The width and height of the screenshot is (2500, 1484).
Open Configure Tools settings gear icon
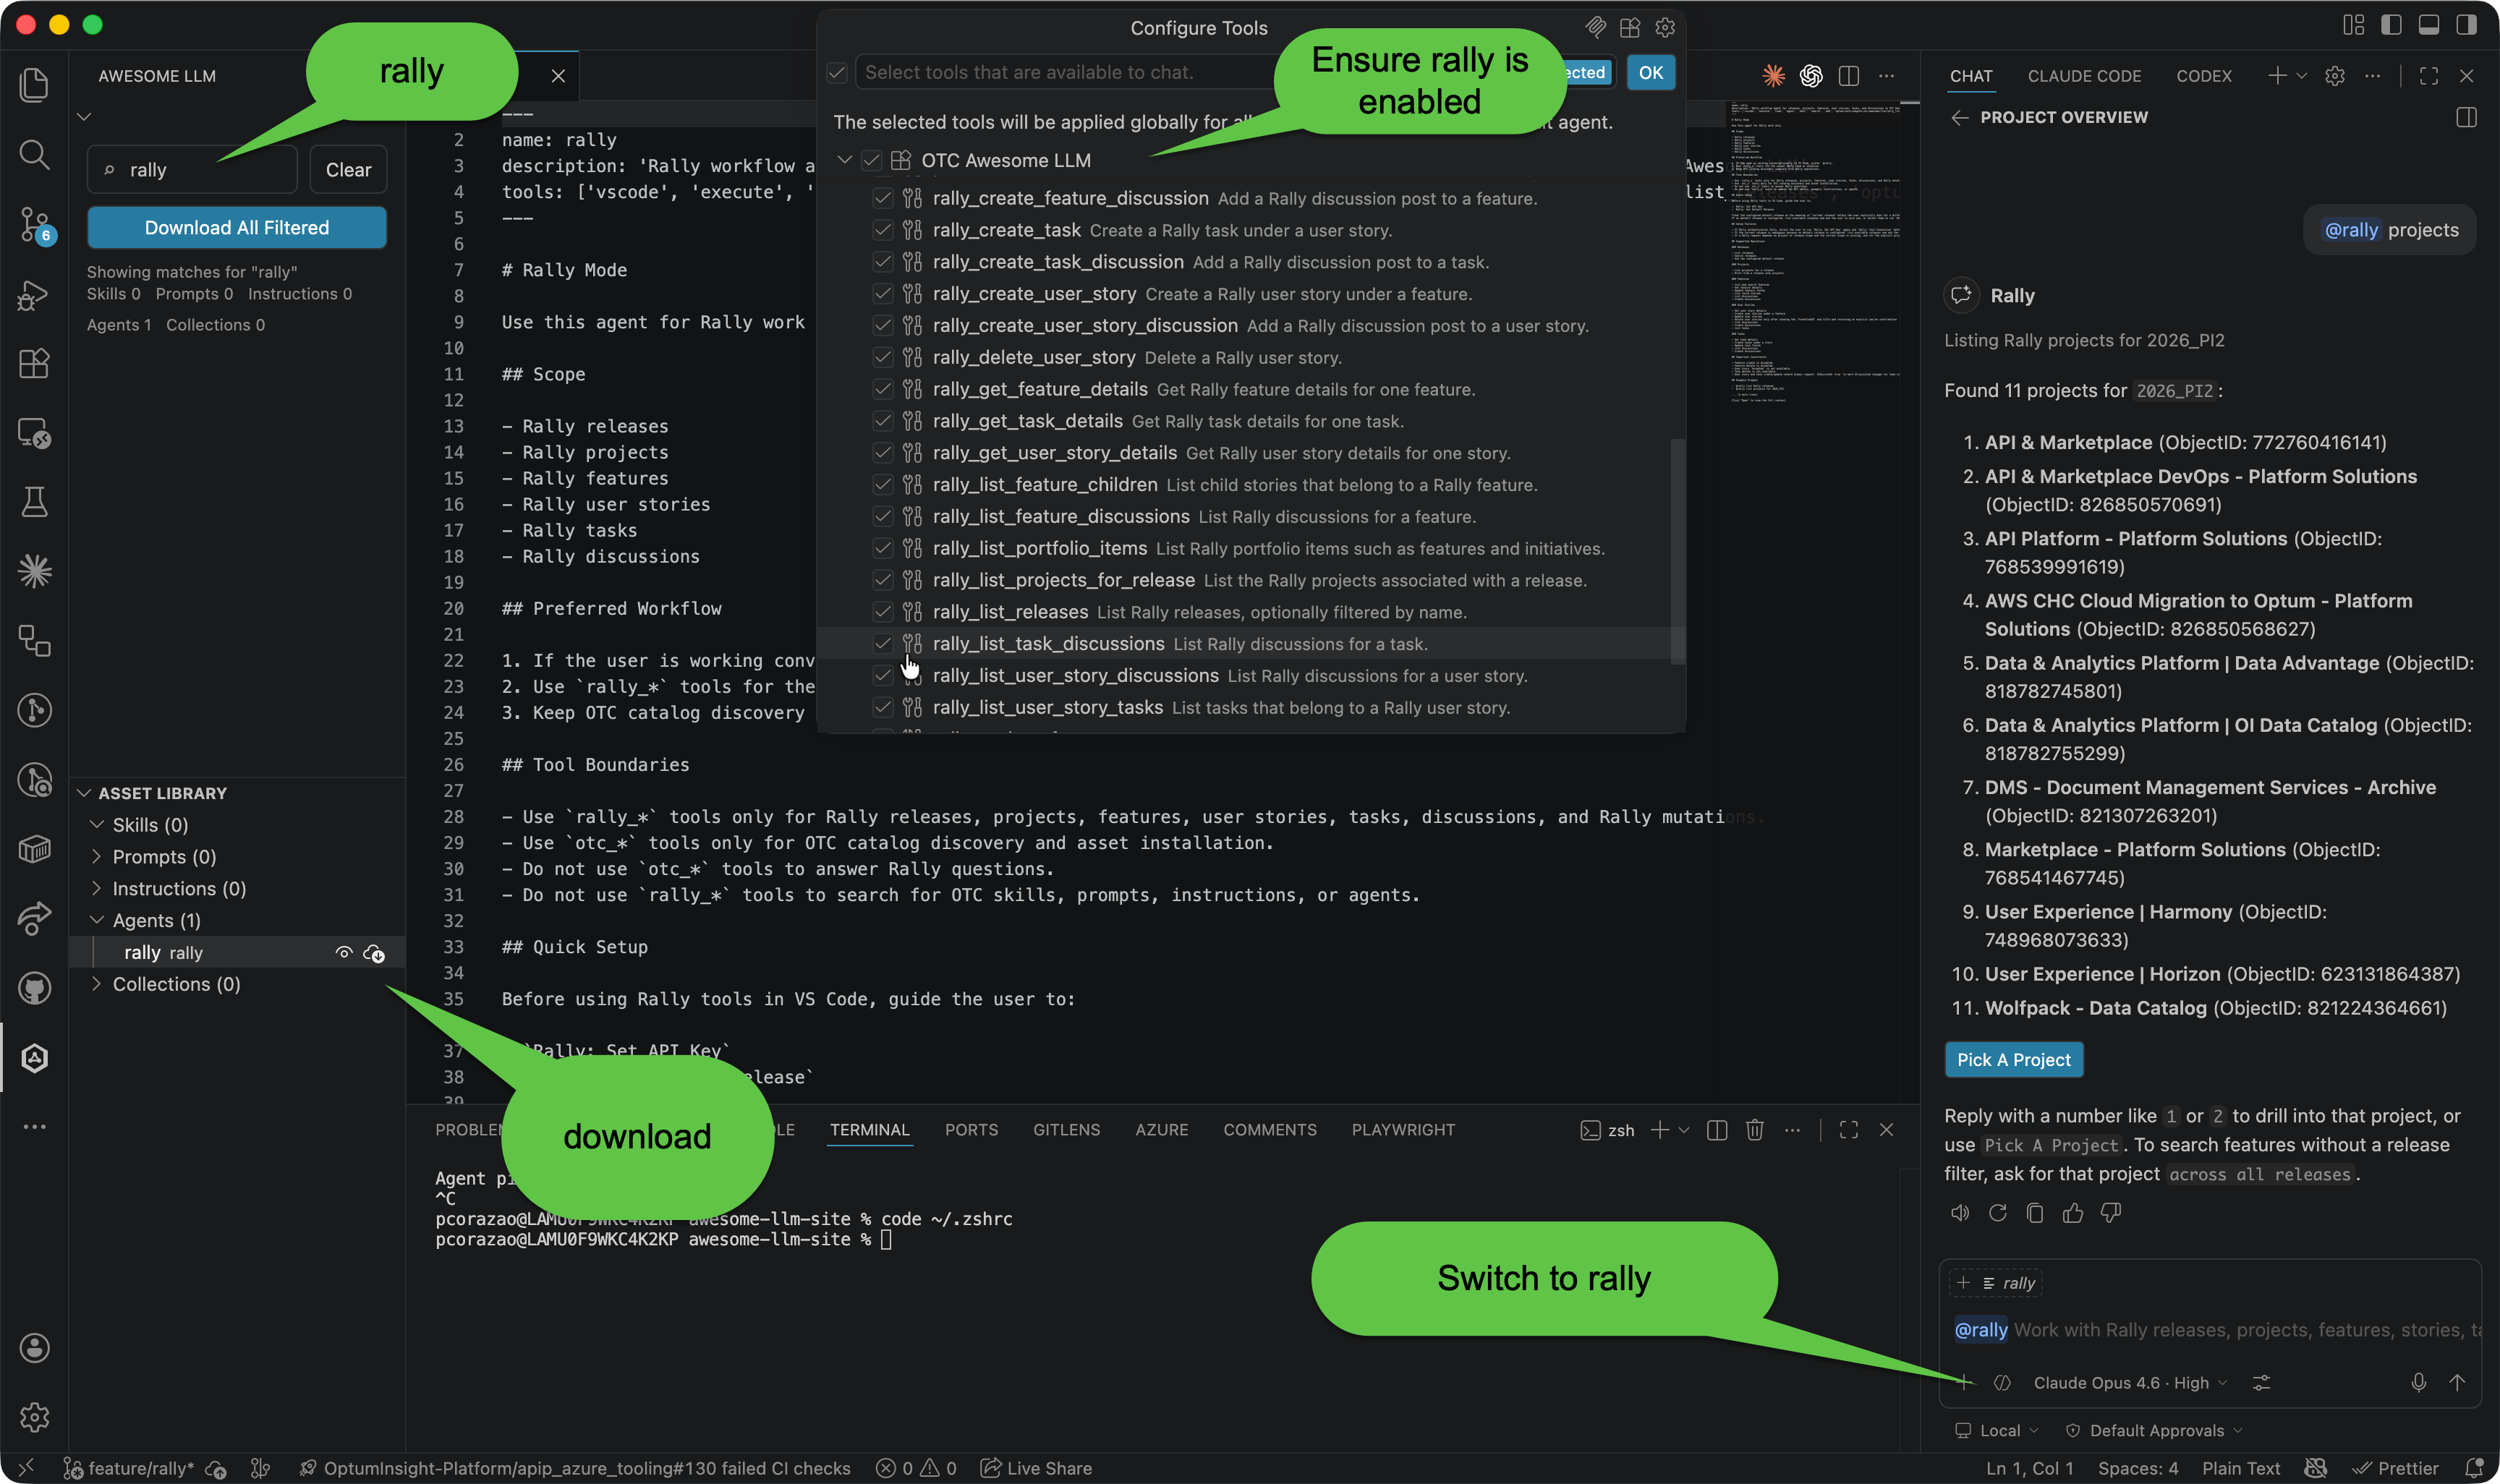(x=1665, y=28)
